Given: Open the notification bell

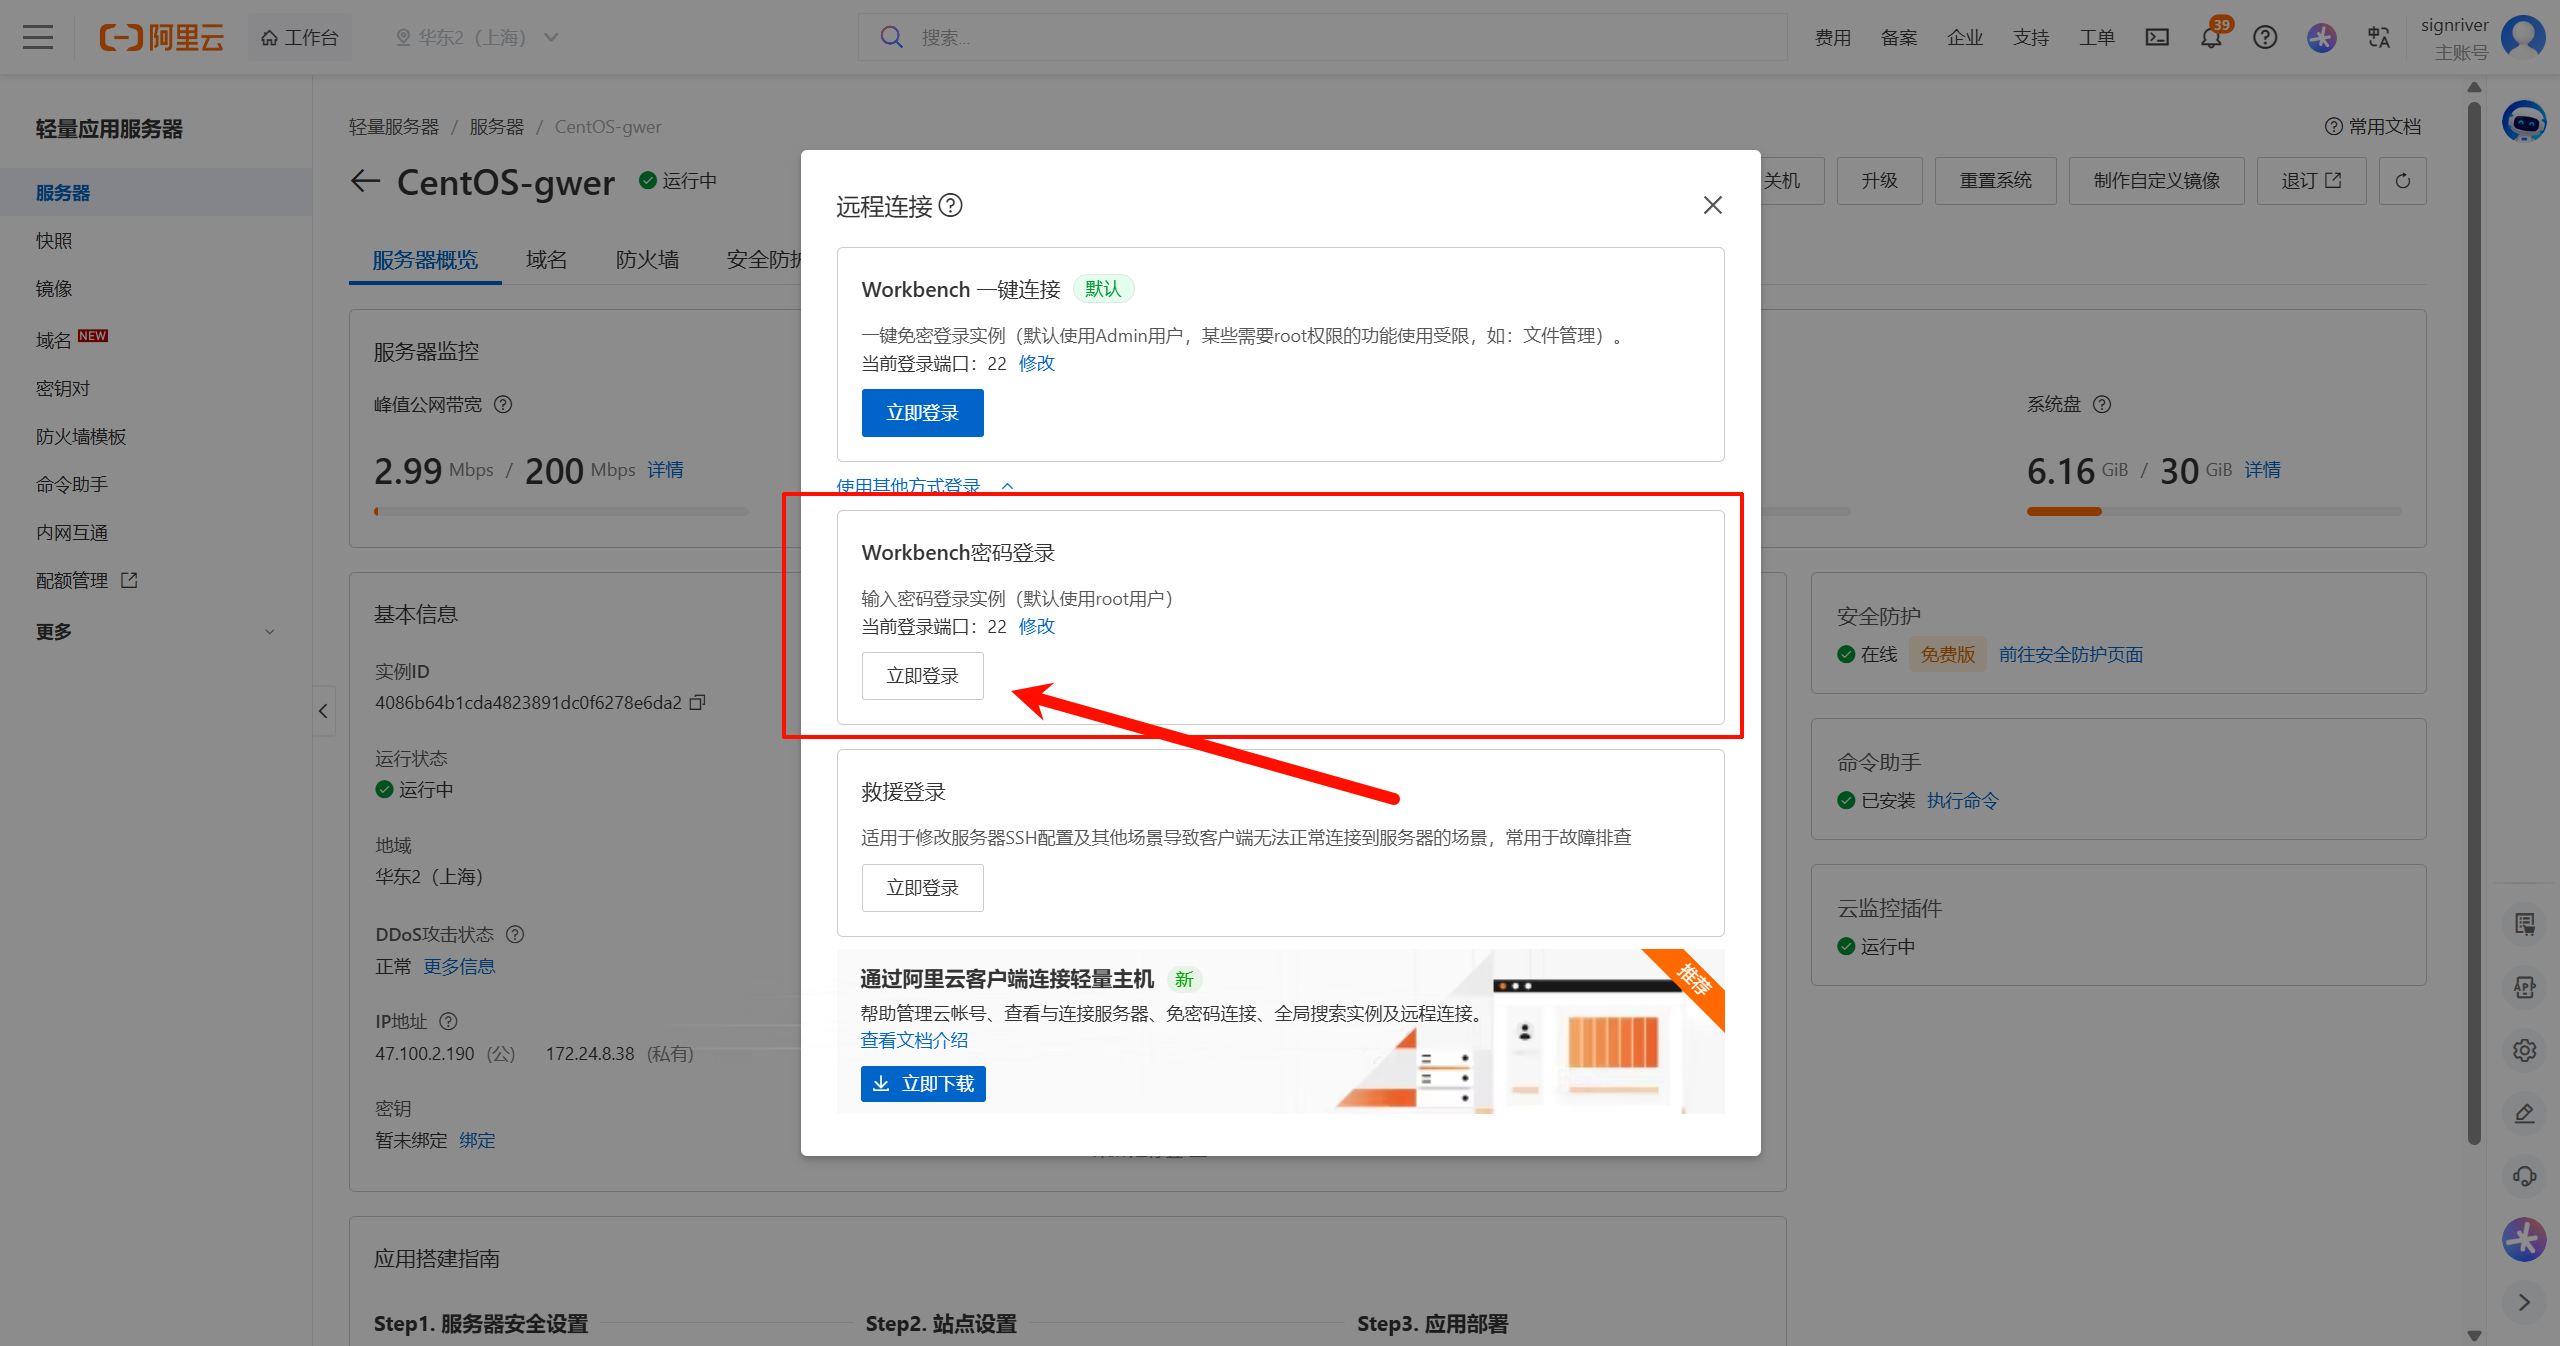Looking at the screenshot, I should (x=2211, y=37).
